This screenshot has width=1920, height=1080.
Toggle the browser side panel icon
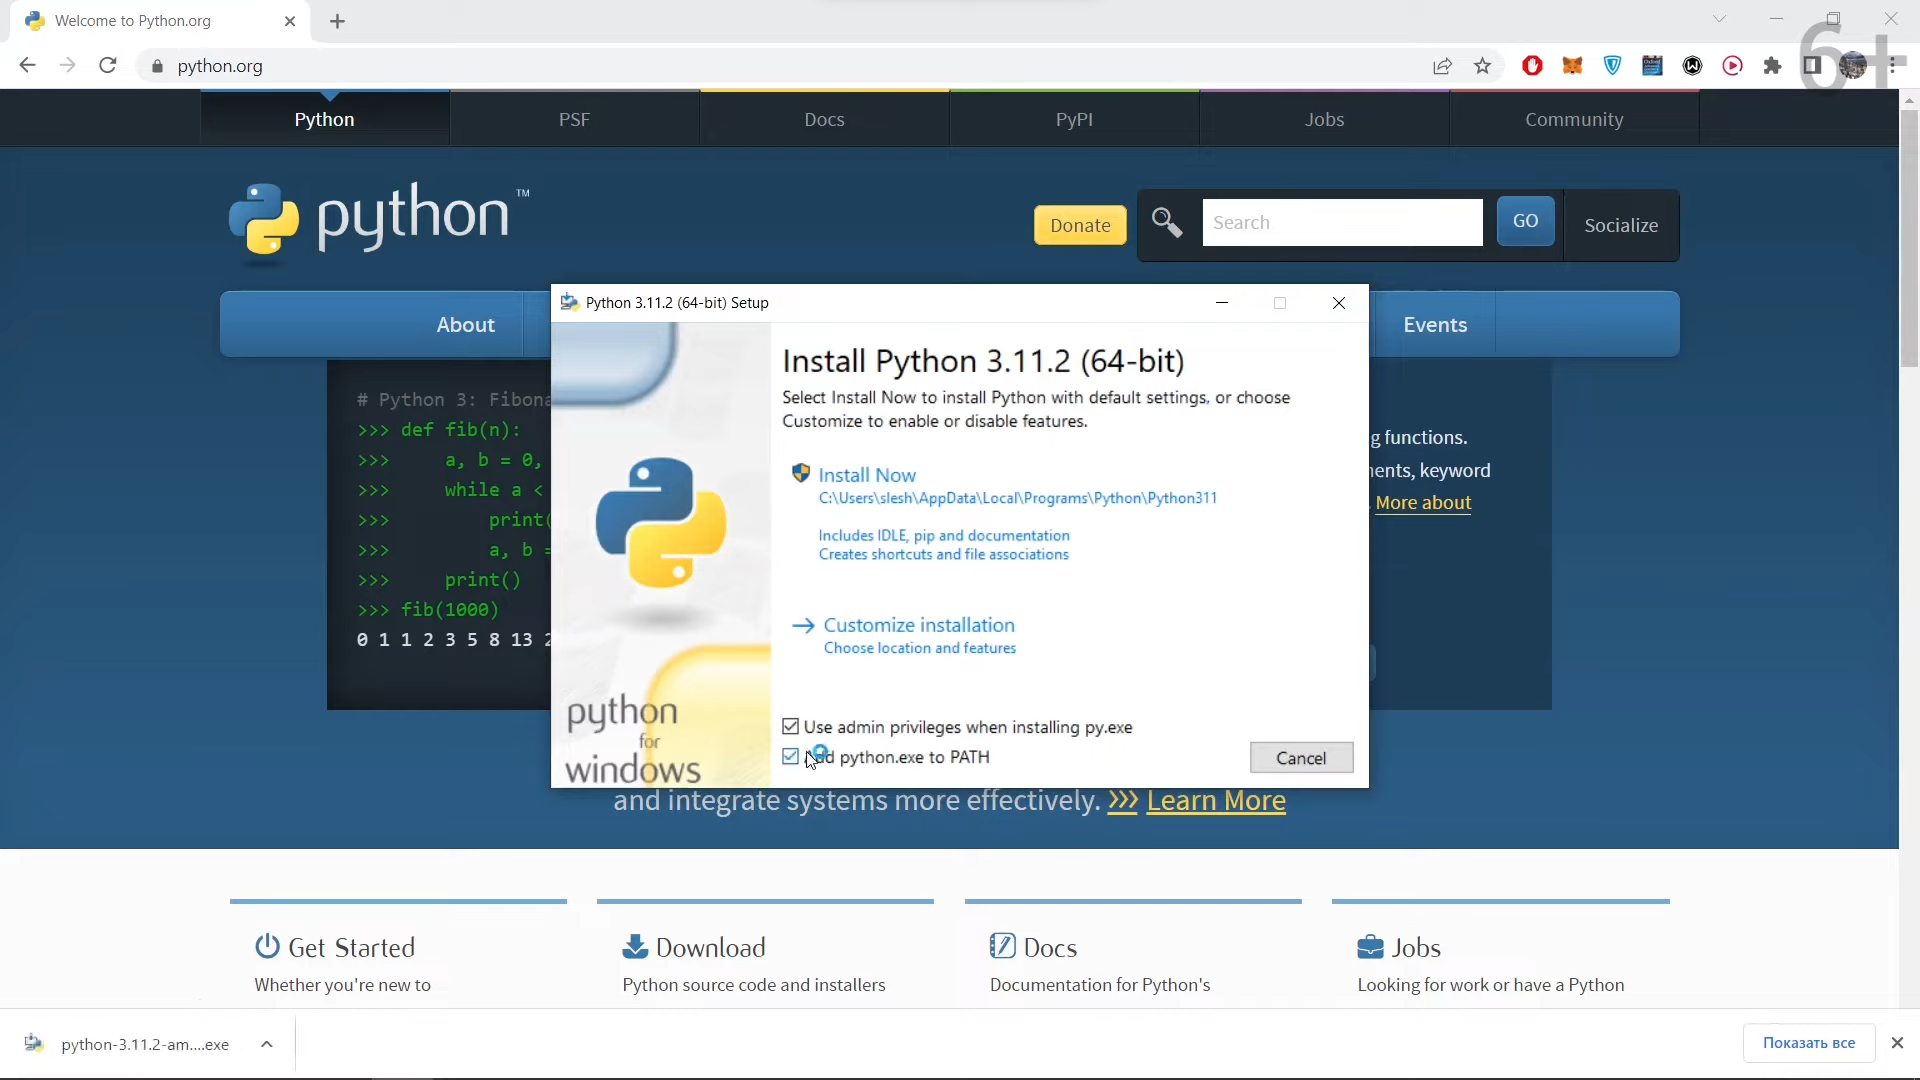pos(1812,66)
